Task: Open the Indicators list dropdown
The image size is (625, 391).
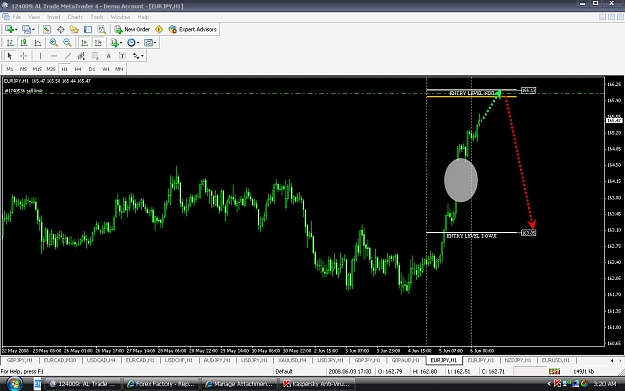Action: 116,43
